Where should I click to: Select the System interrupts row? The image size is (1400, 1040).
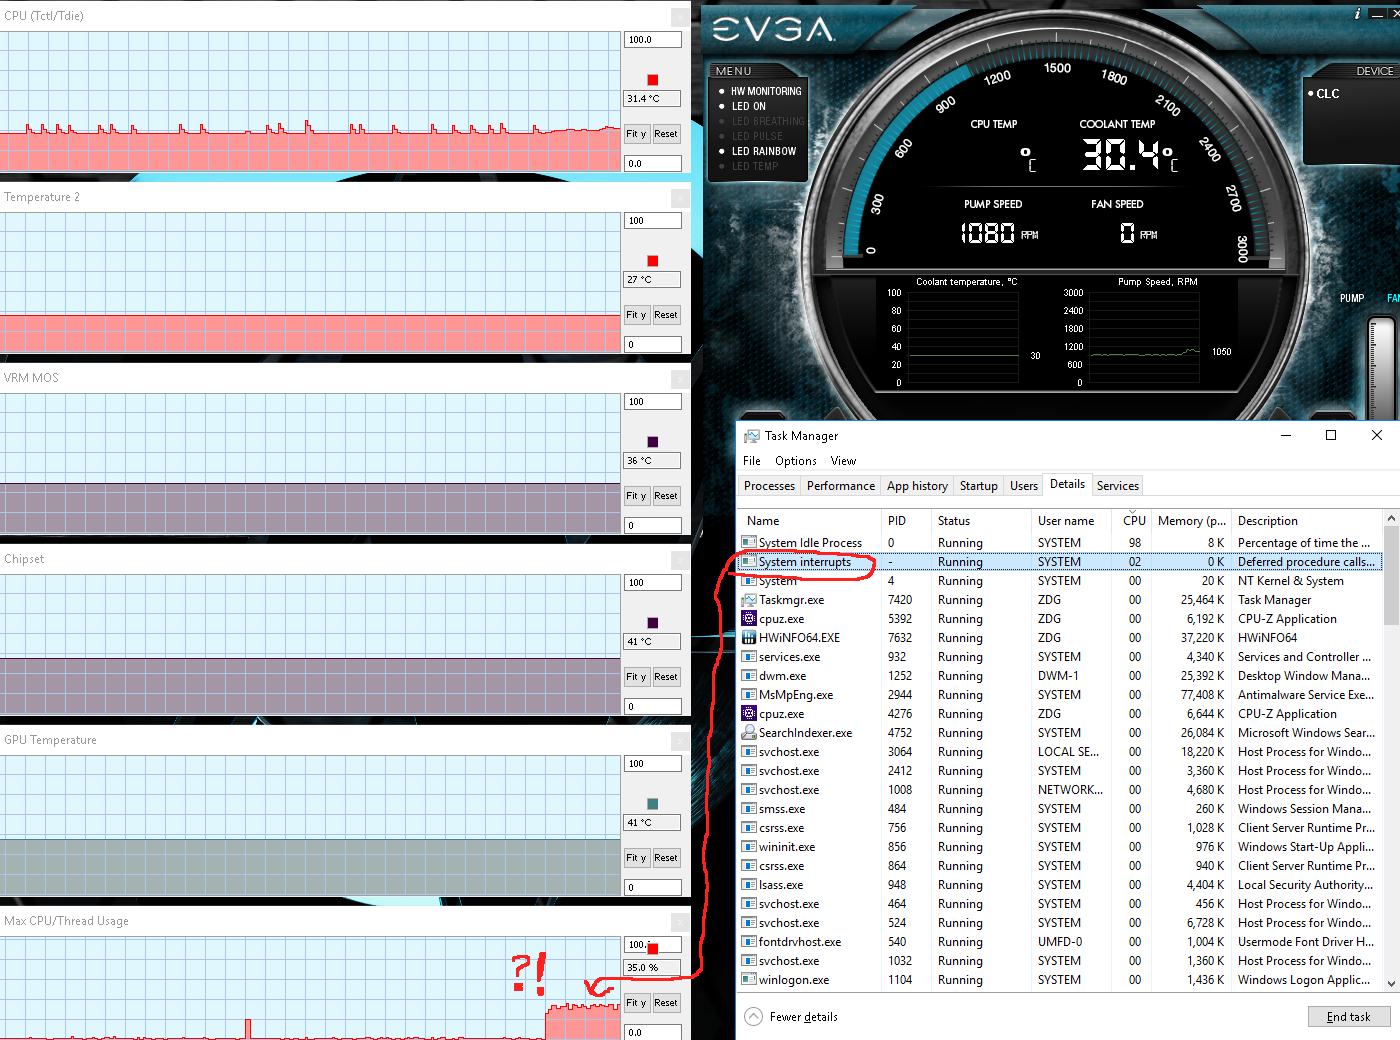point(1060,562)
